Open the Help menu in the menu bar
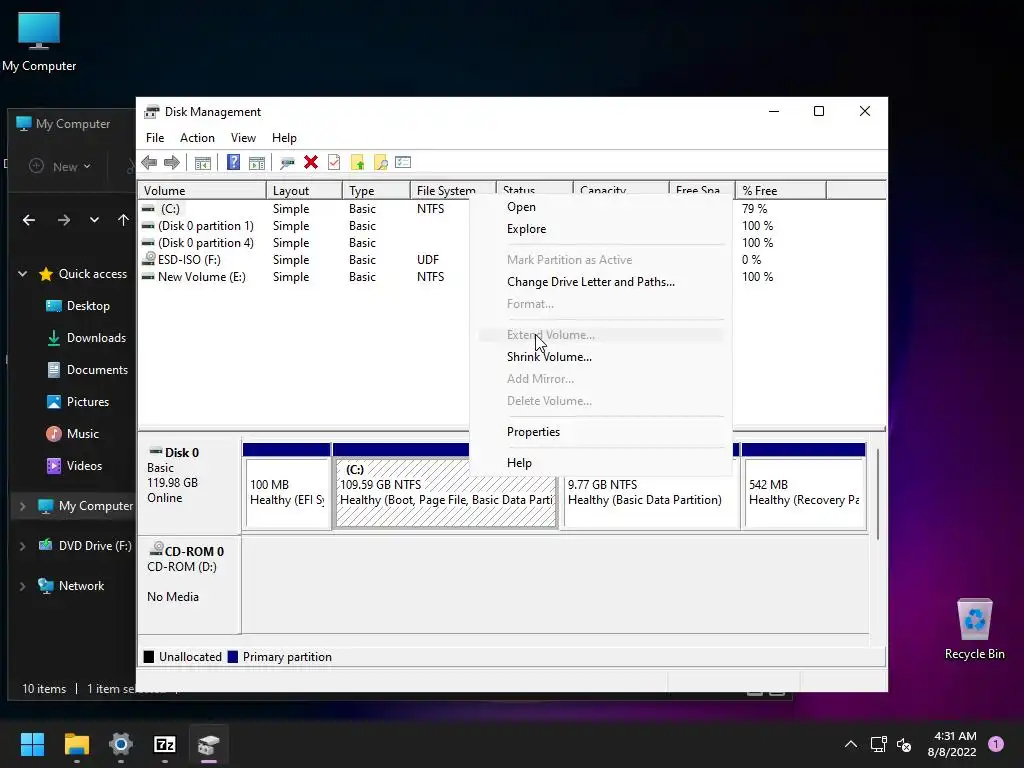Screen dimensions: 1024x768 click(x=284, y=138)
